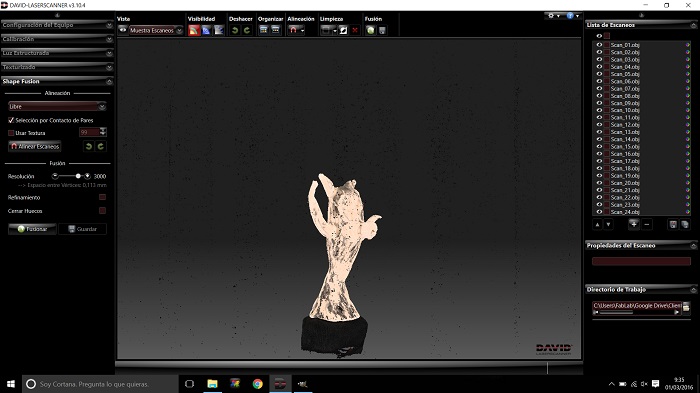
Task: Select Scan_20.obj in the list
Action: (x=625, y=183)
